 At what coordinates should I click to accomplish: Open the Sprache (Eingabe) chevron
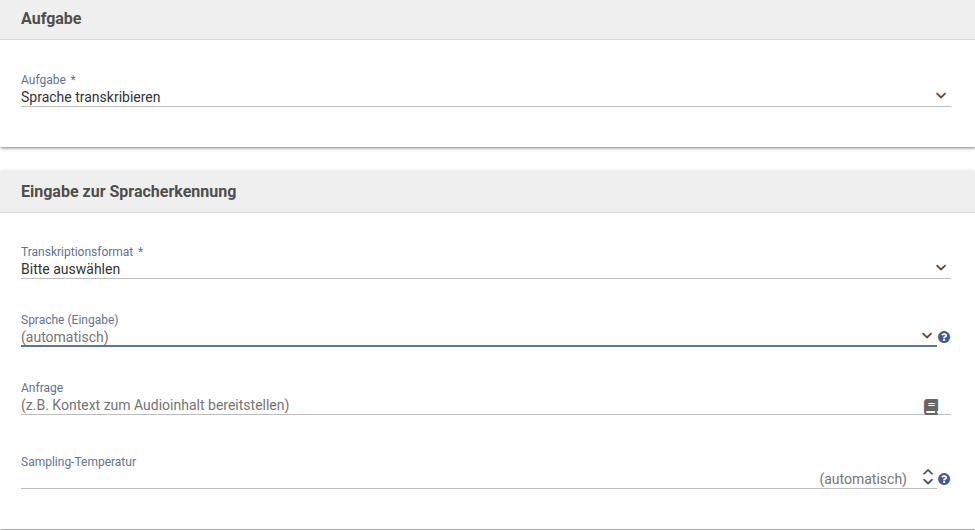coord(927,336)
